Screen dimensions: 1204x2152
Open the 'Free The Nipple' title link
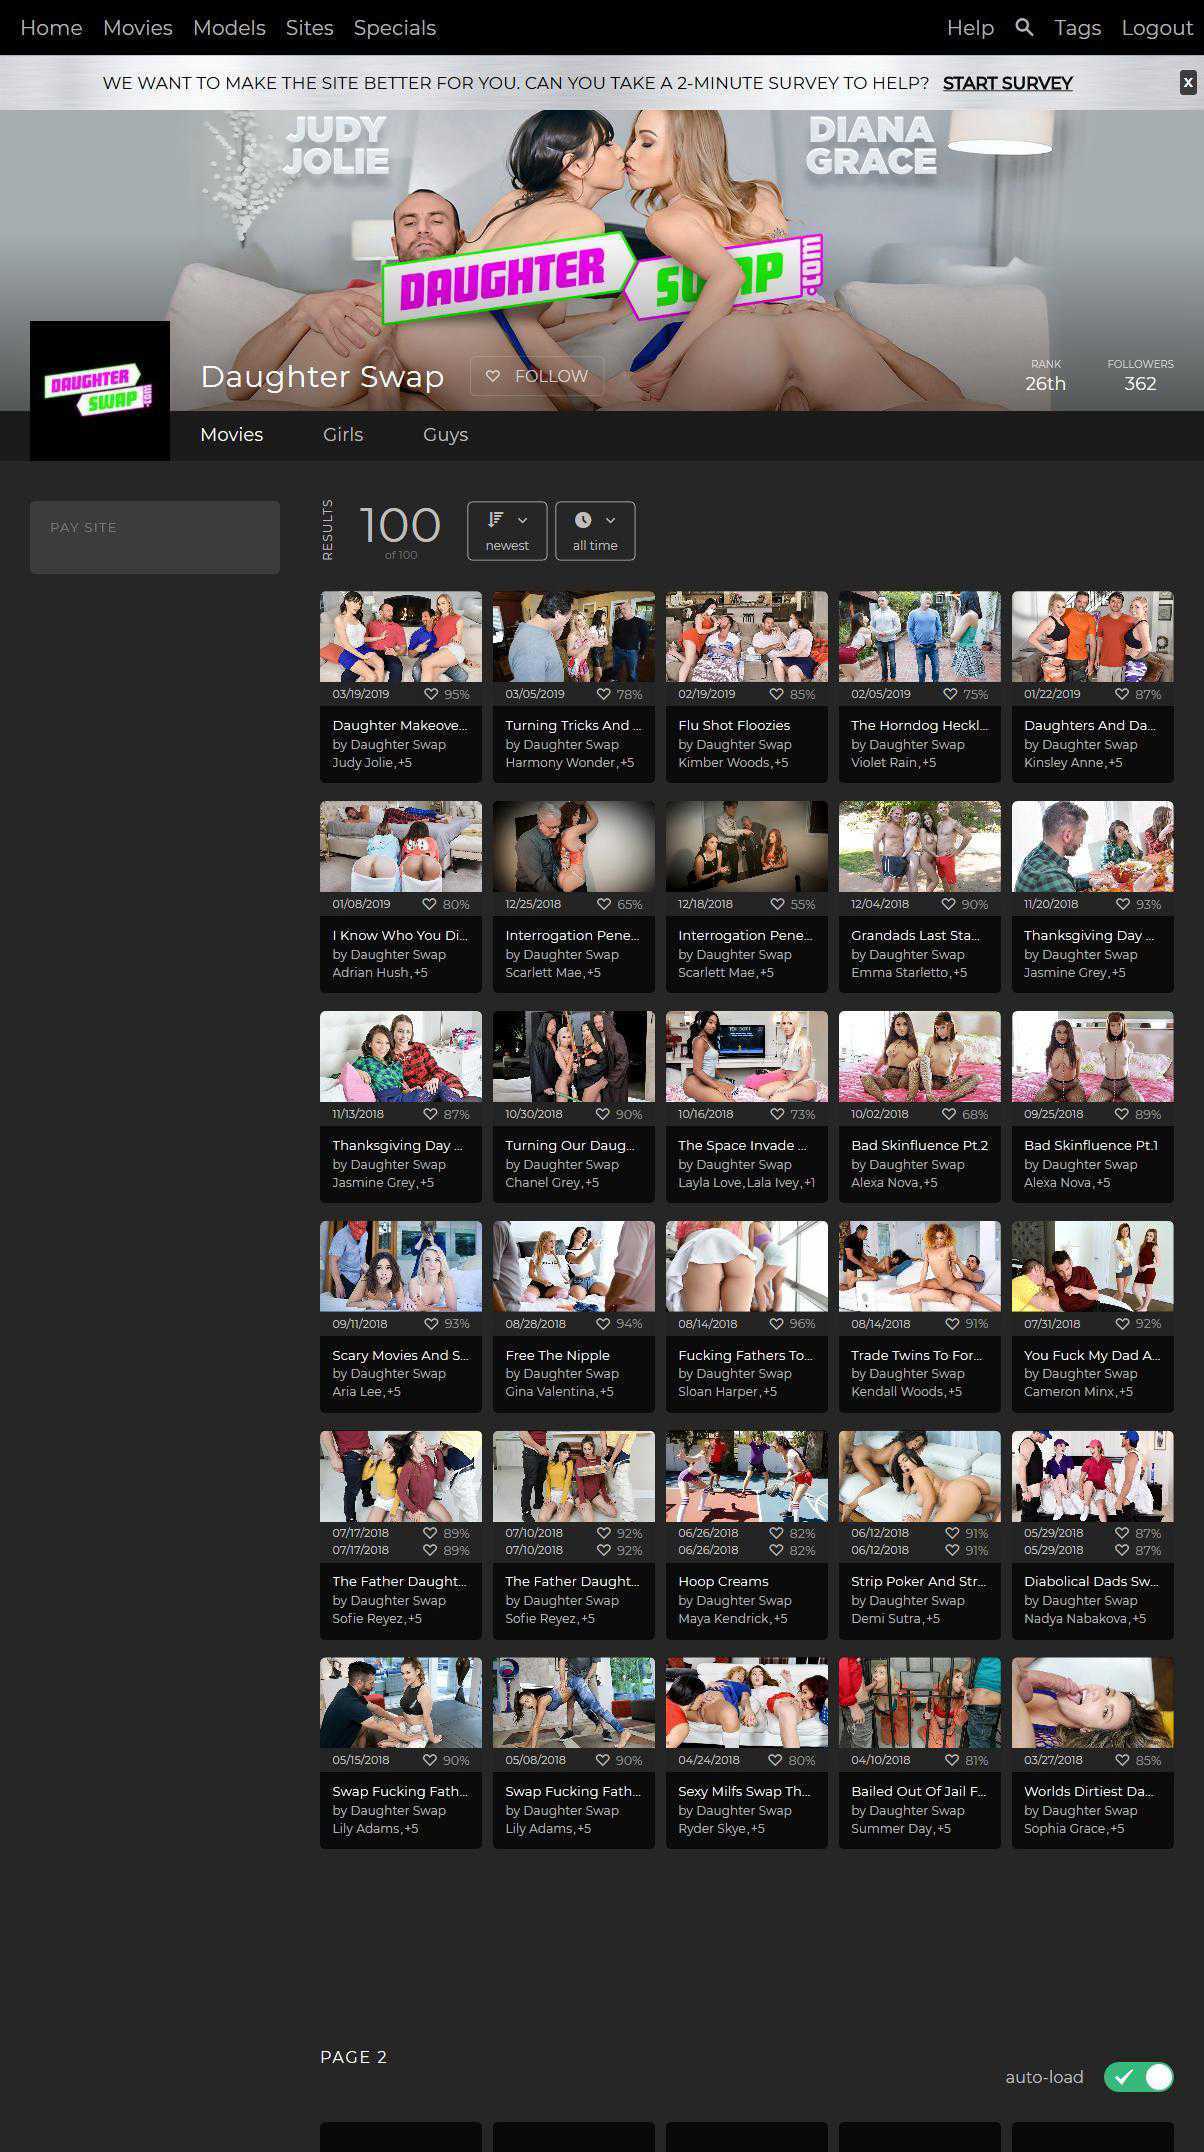pyautogui.click(x=557, y=1356)
